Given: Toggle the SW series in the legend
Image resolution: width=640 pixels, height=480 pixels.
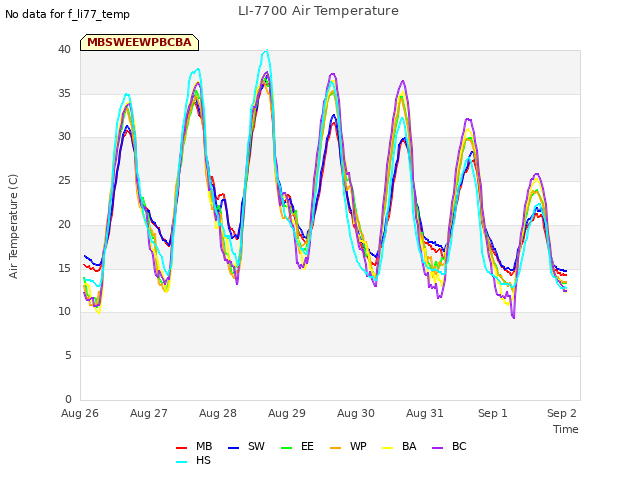Looking at the screenshot, I should (247, 447).
